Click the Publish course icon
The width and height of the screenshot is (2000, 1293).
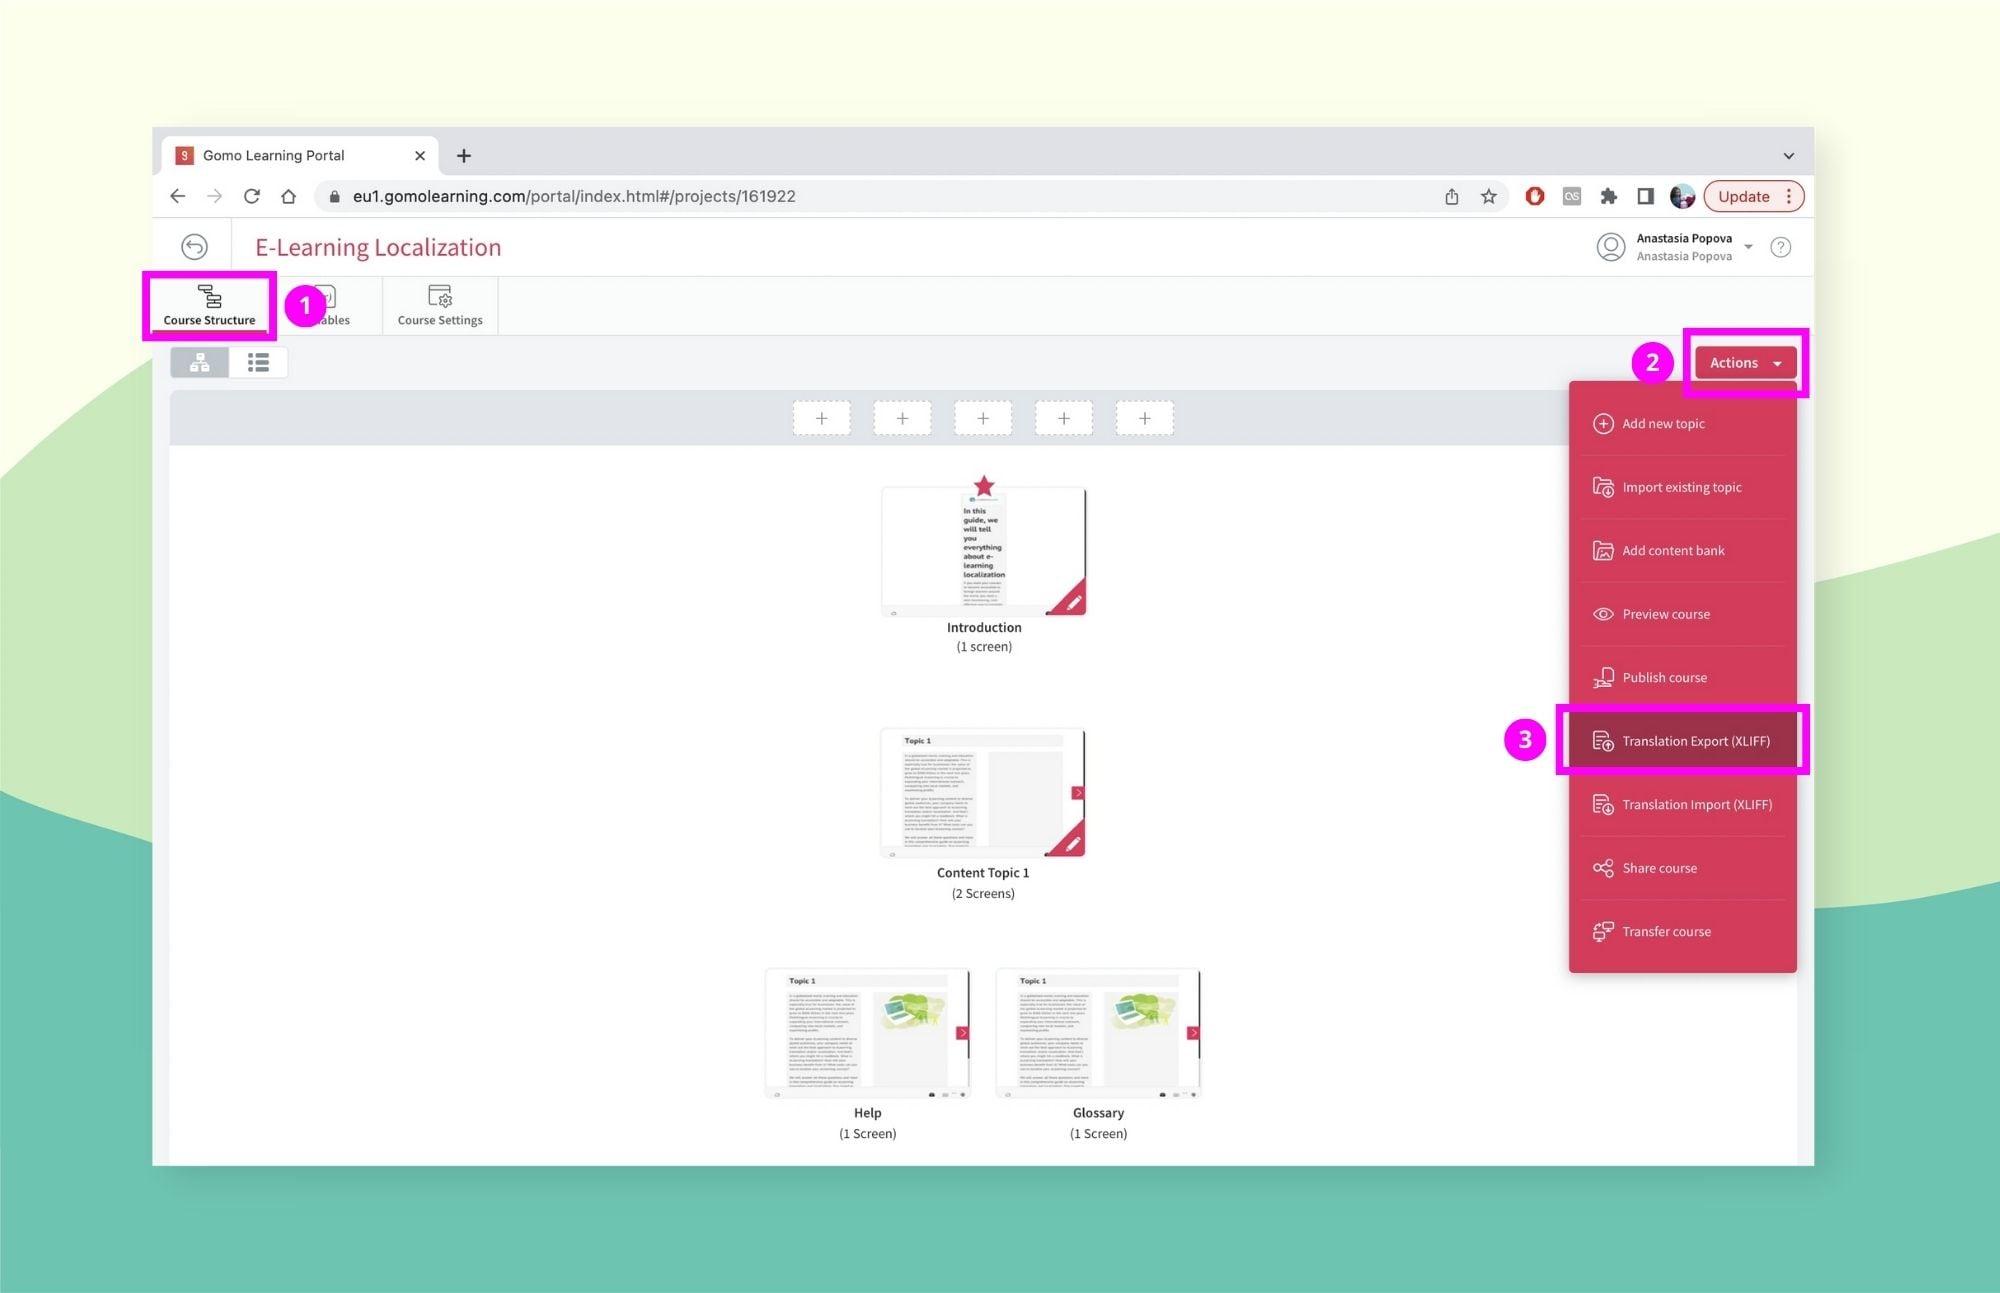pos(1603,678)
